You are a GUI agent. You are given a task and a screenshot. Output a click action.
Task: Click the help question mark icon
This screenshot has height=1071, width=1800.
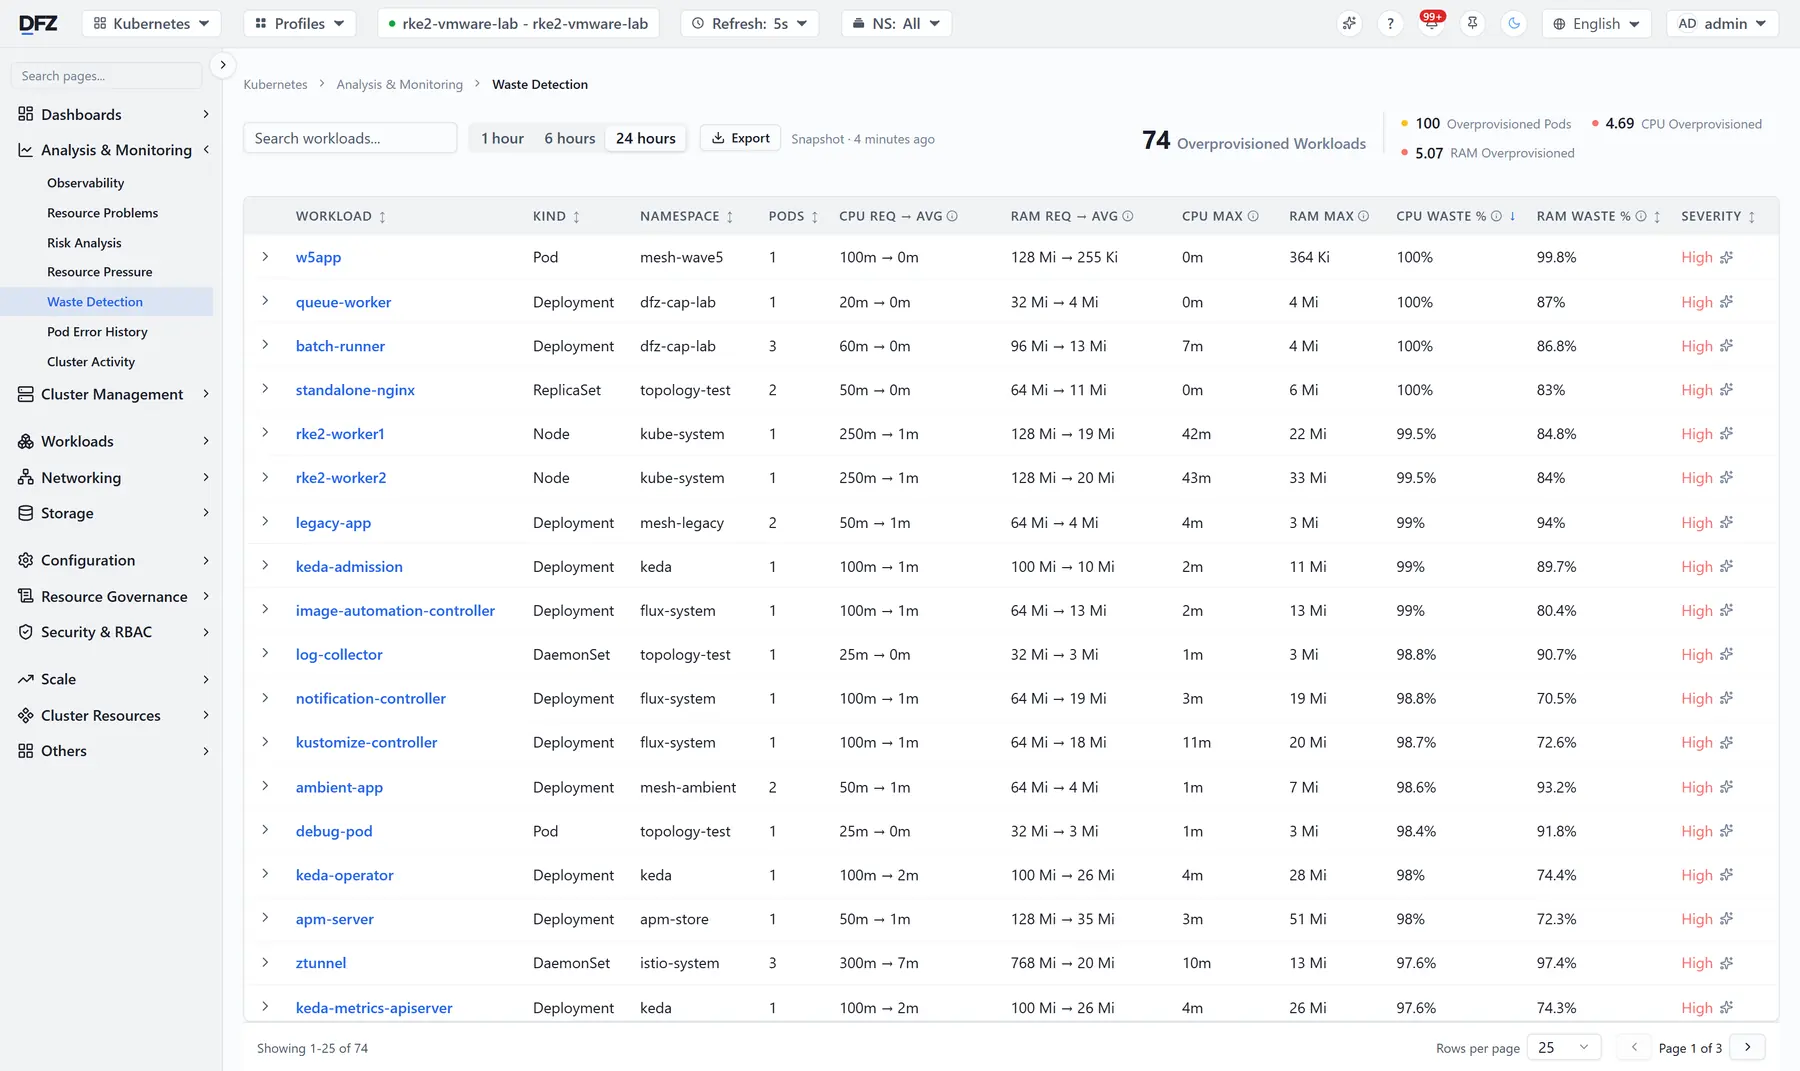(1390, 23)
